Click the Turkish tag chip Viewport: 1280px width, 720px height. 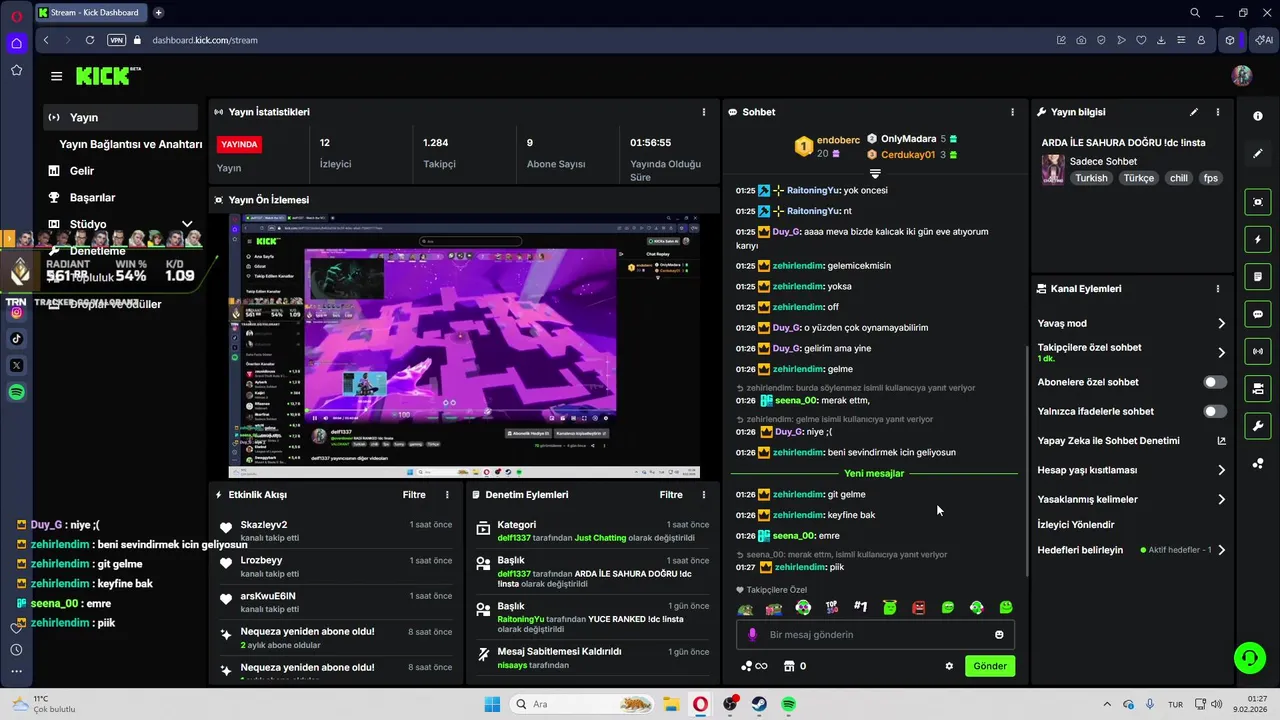pyautogui.click(x=1091, y=178)
